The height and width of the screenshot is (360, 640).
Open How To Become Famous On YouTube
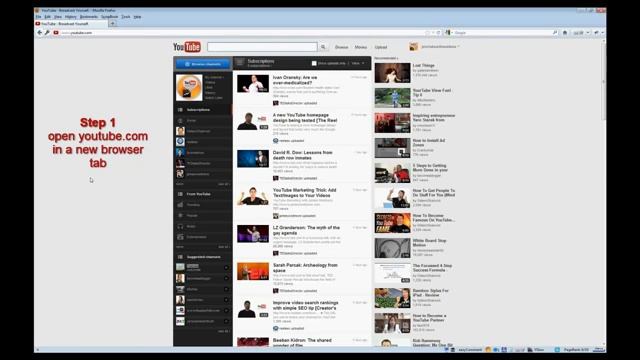point(433,218)
